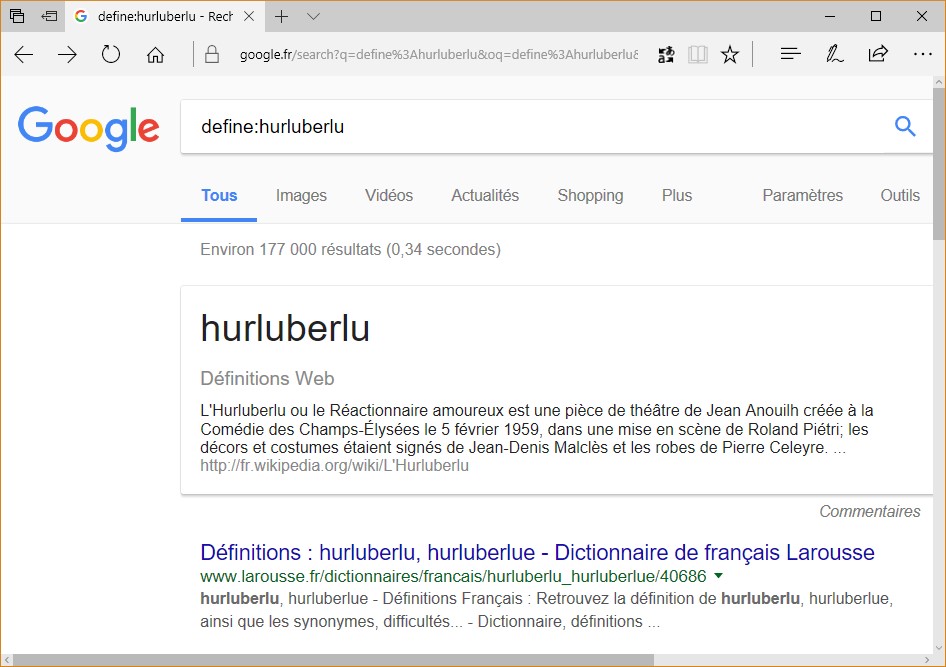Click the Larousse green URL text

pos(453,577)
